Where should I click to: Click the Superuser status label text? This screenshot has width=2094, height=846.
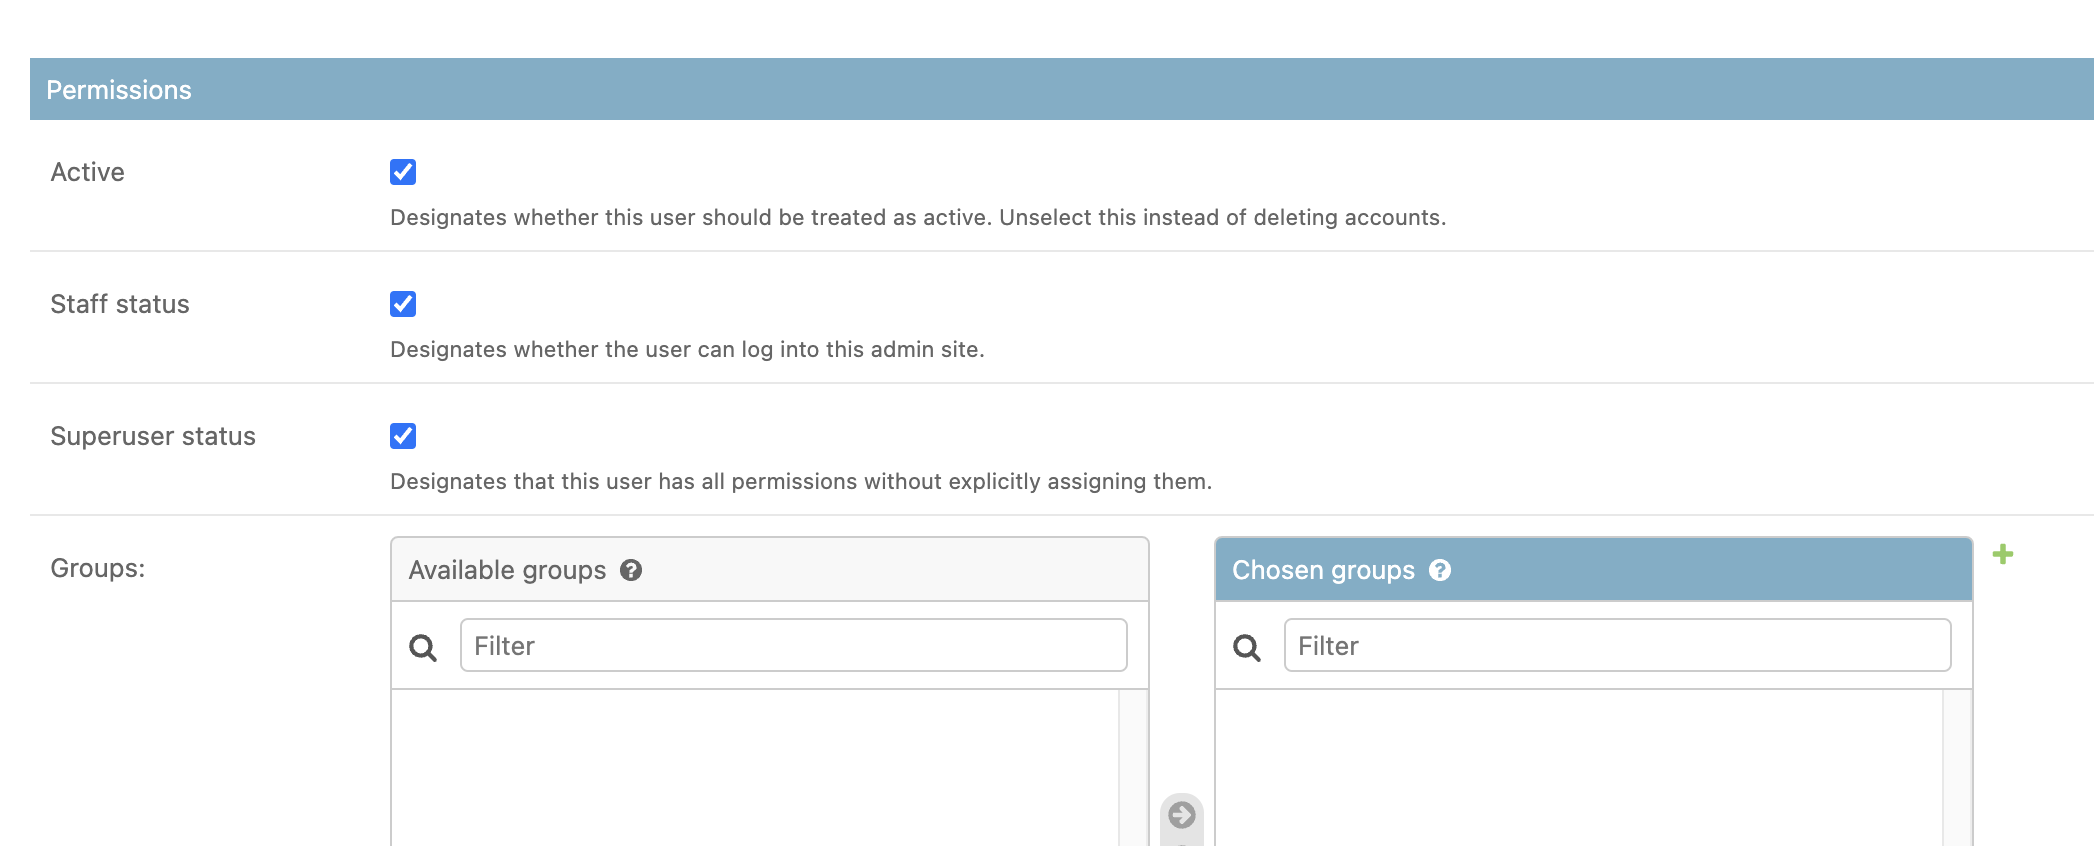click(153, 436)
